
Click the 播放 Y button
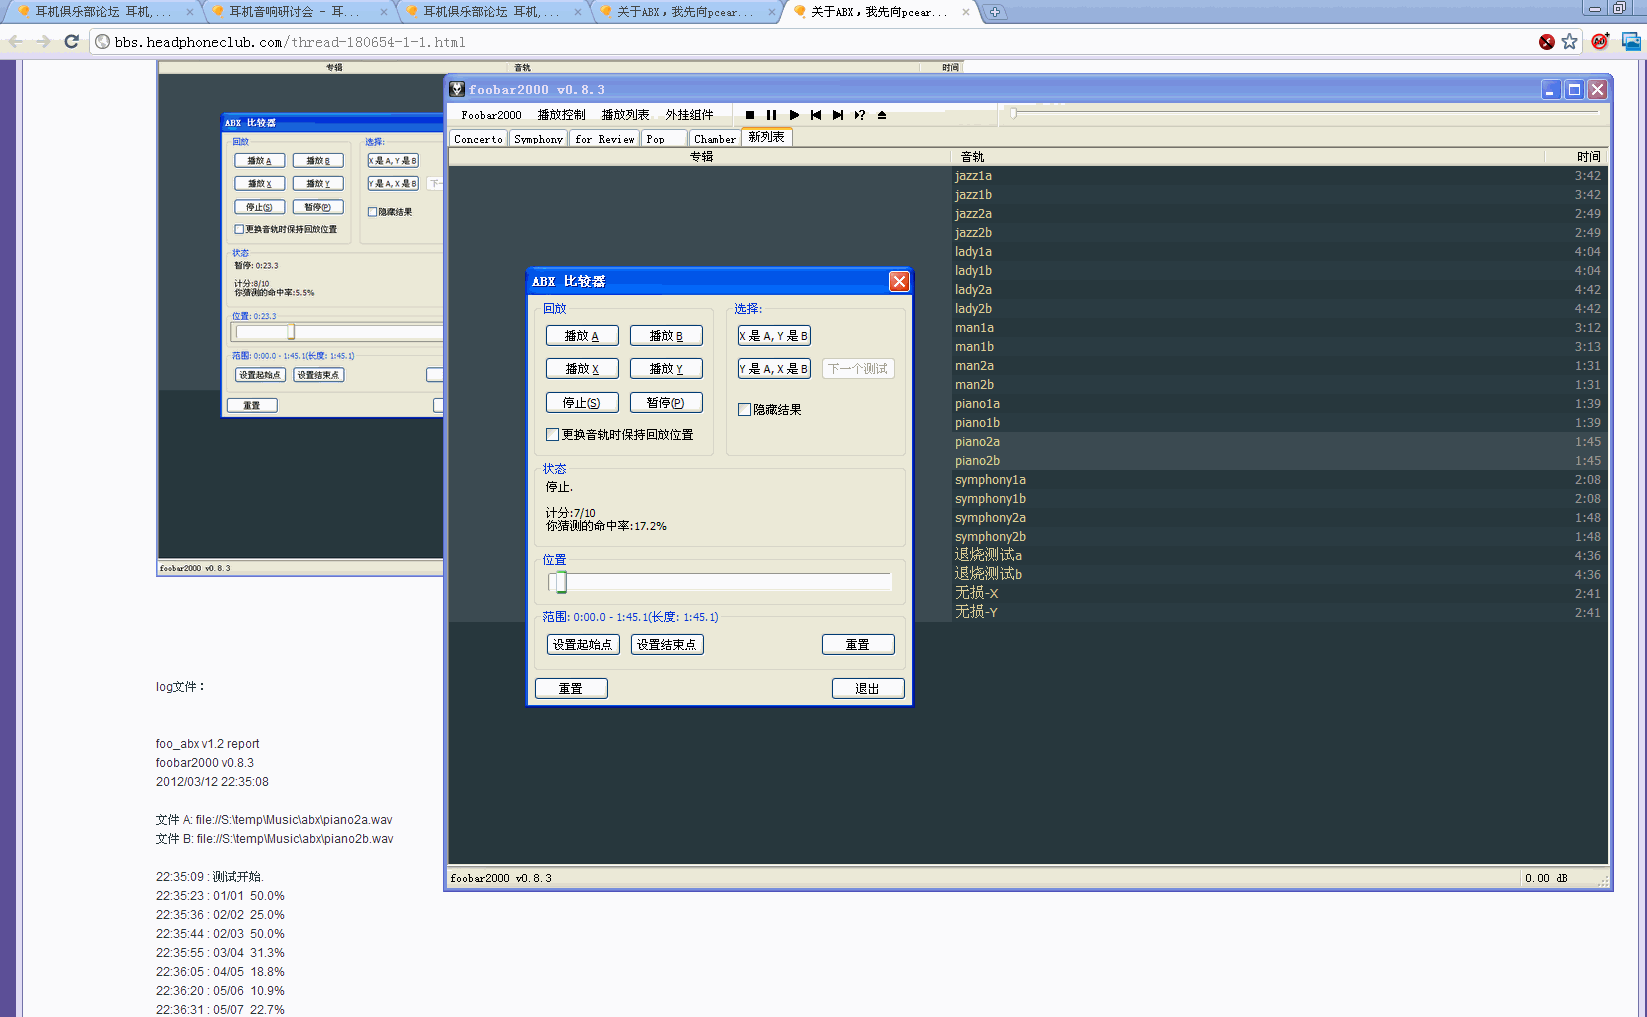coord(666,369)
